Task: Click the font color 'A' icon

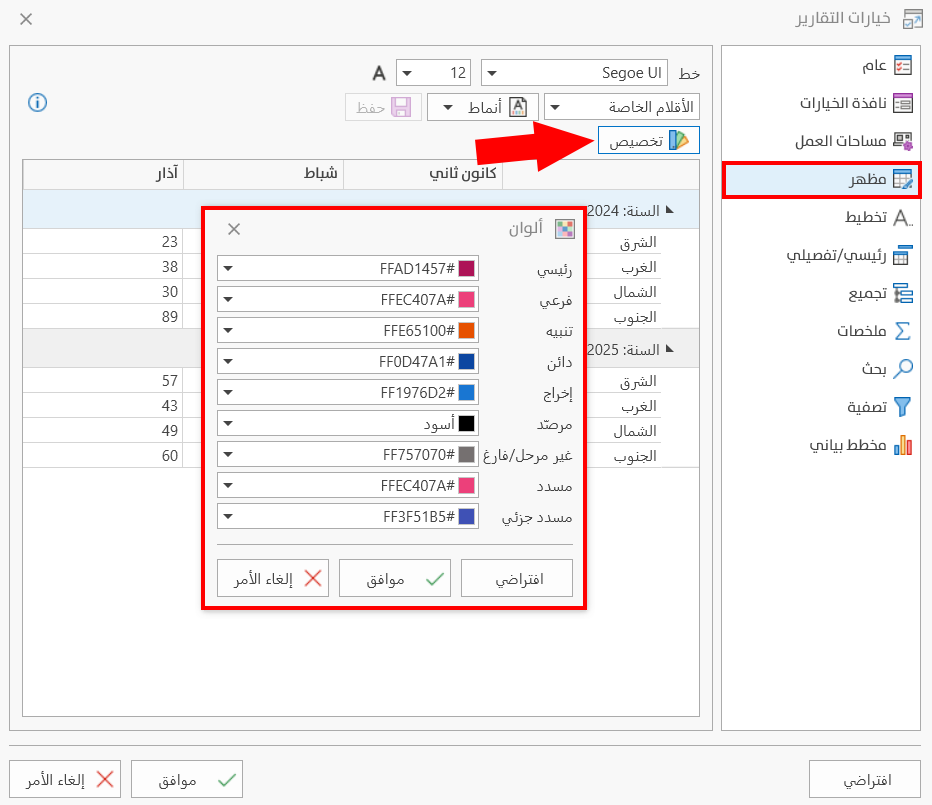Action: pos(379,73)
